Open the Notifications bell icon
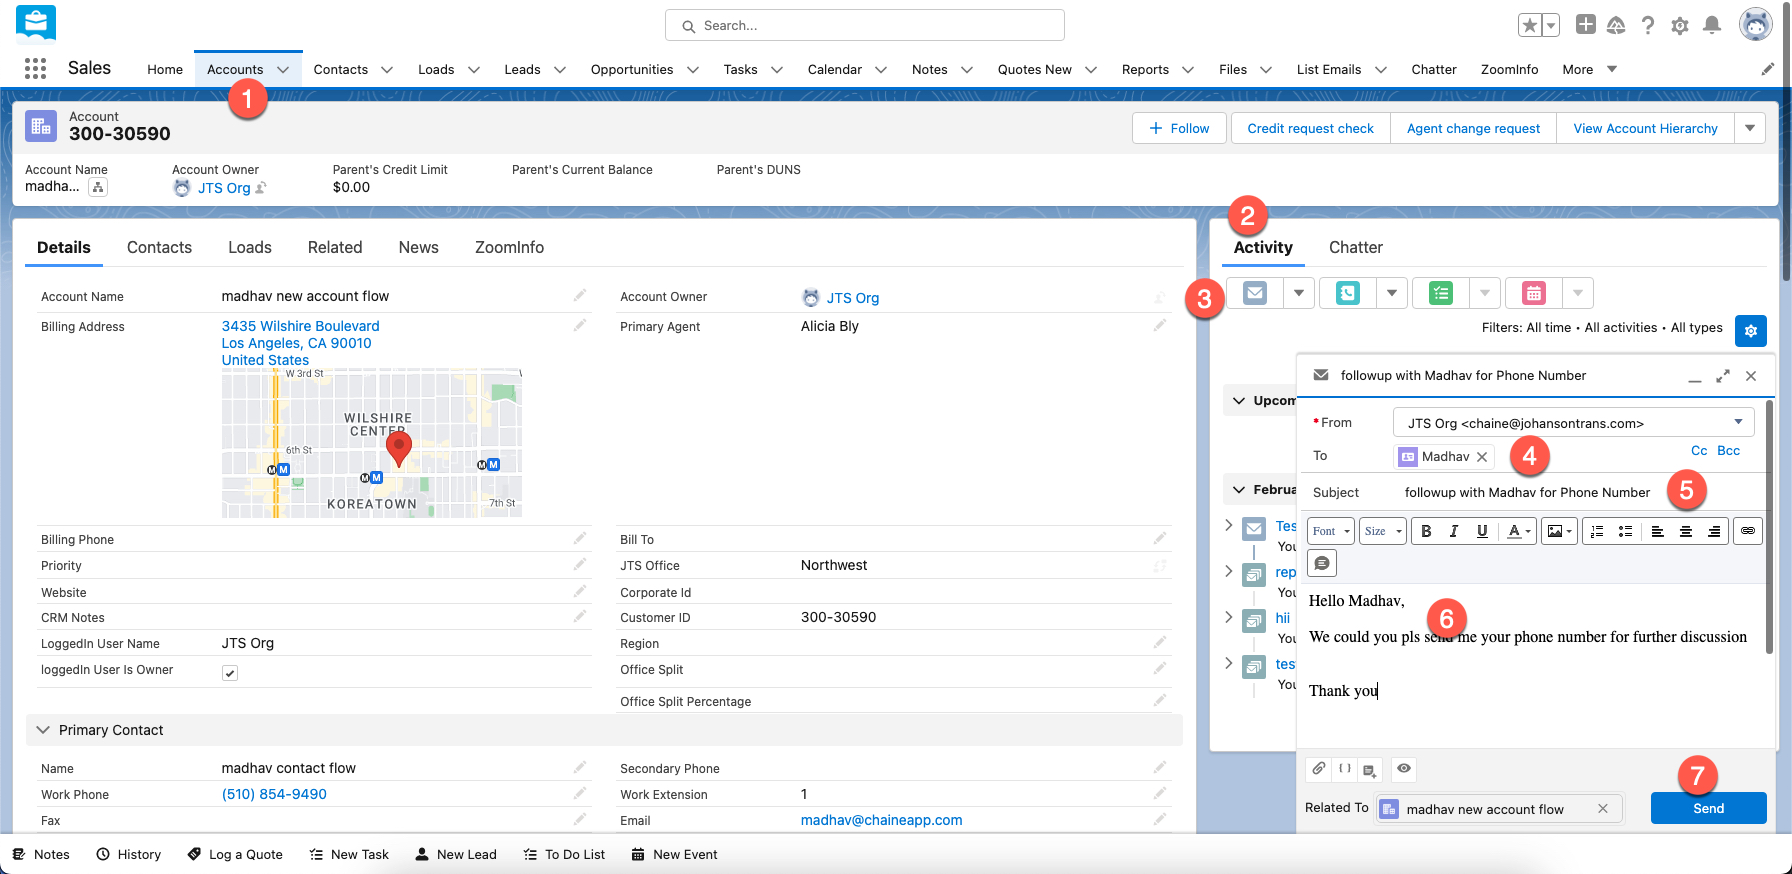The width and height of the screenshot is (1792, 874). [x=1712, y=26]
